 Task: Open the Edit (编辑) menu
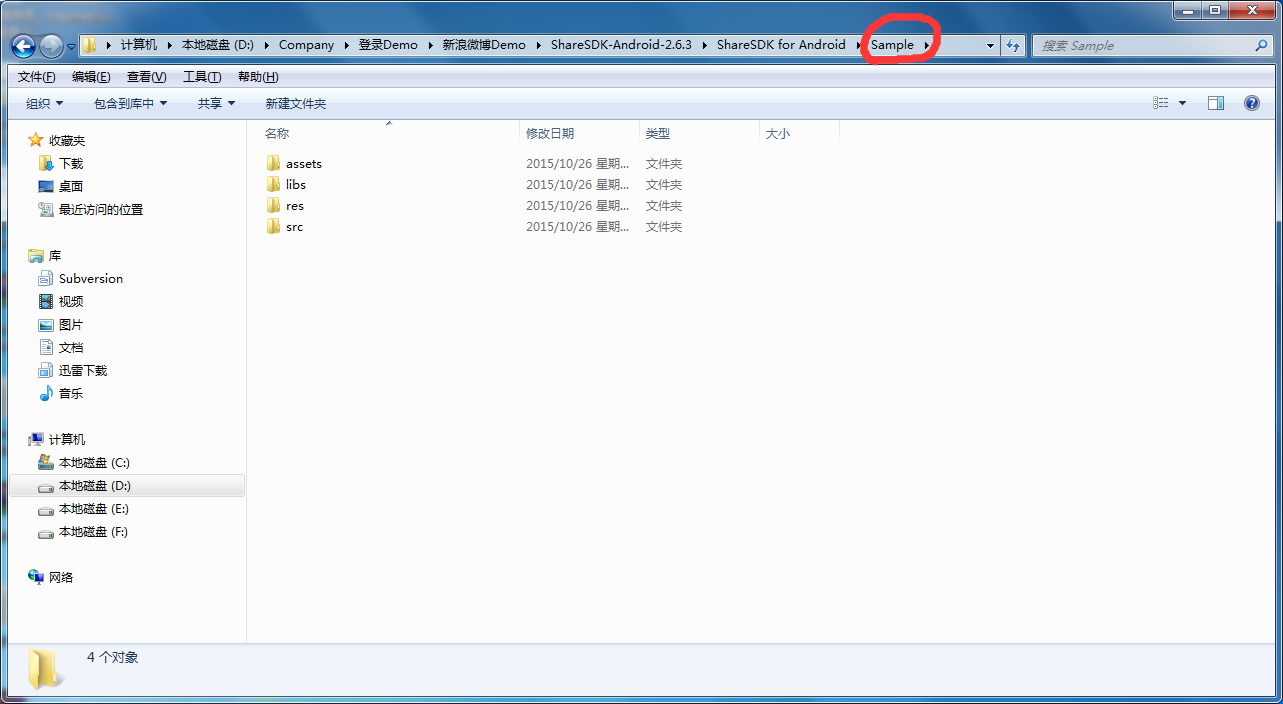pos(91,77)
